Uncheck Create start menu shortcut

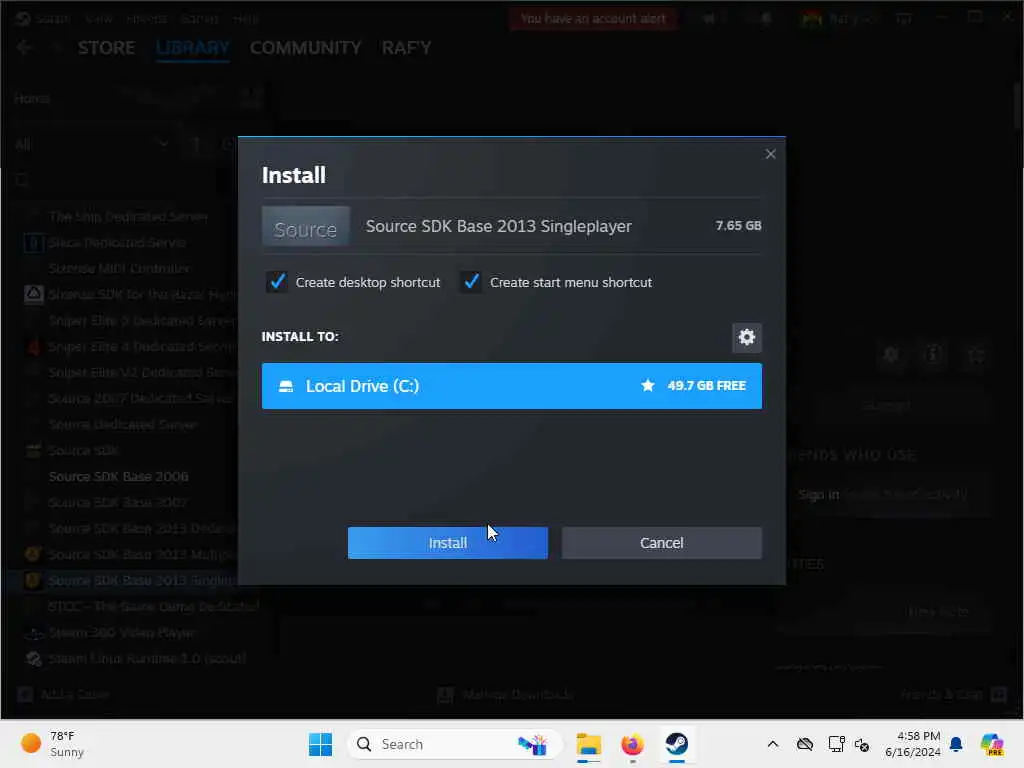pyautogui.click(x=471, y=282)
